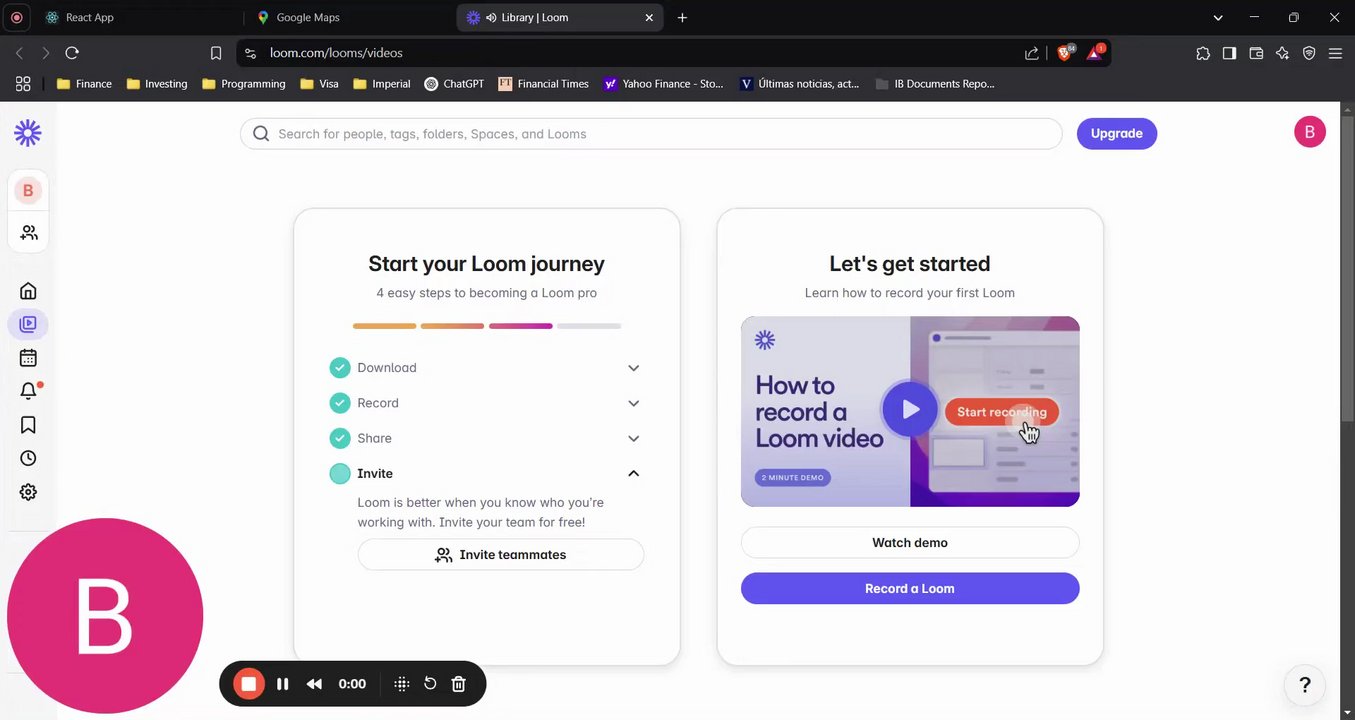Open the apps grid icon in the bookmarks bar
The image size is (1355, 720).
click(x=23, y=84)
